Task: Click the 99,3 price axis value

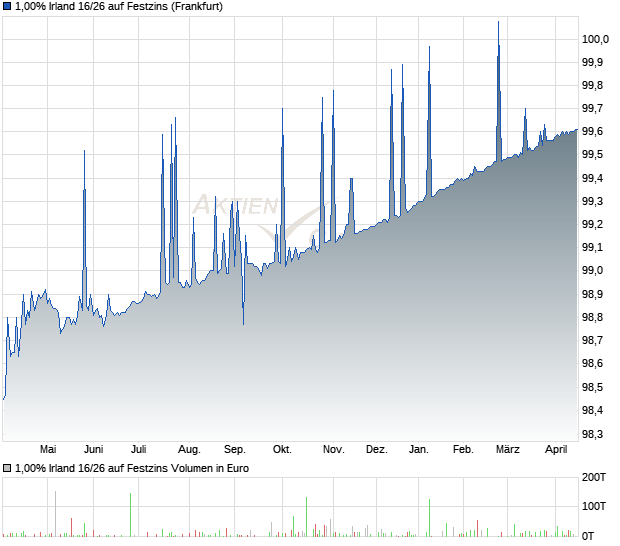Action: tap(593, 202)
